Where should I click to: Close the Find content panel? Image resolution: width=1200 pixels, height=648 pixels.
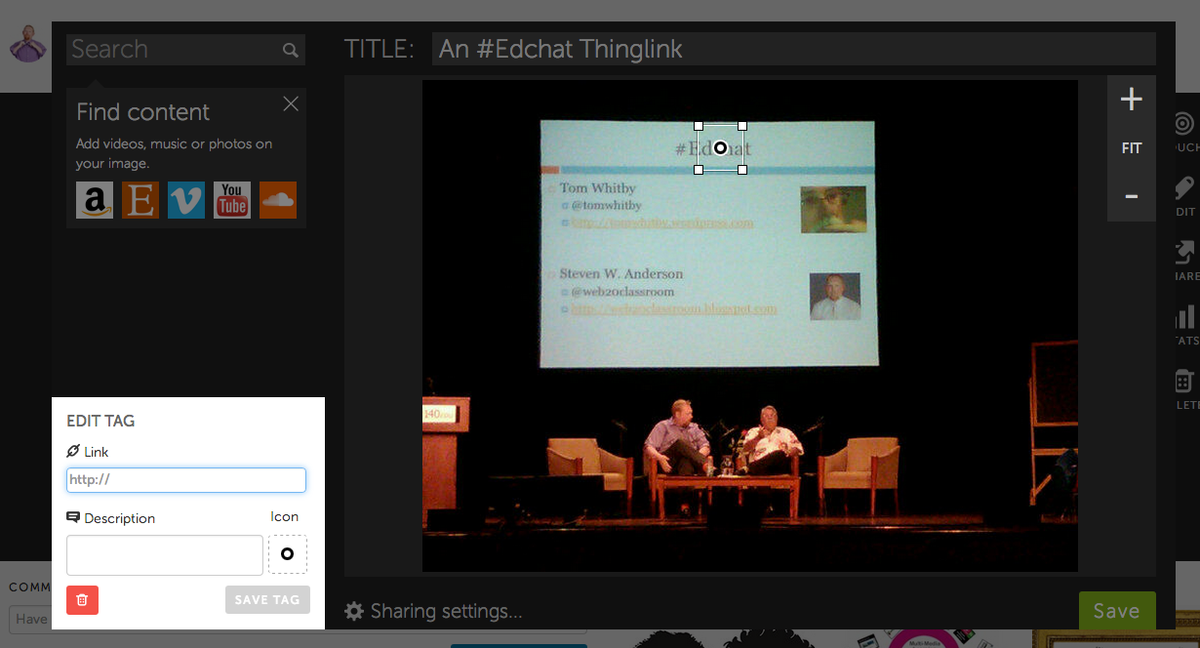290,103
